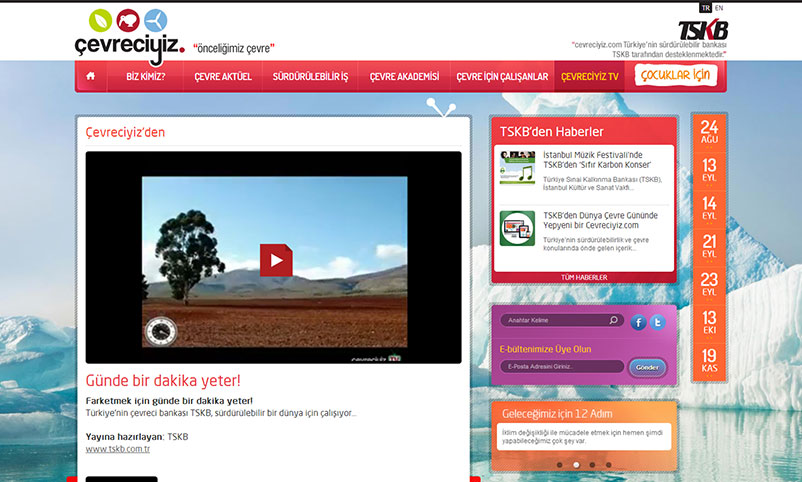Viewport: 802px width, 482px height.
Task: Switch language to TR
Action: [x=705, y=8]
